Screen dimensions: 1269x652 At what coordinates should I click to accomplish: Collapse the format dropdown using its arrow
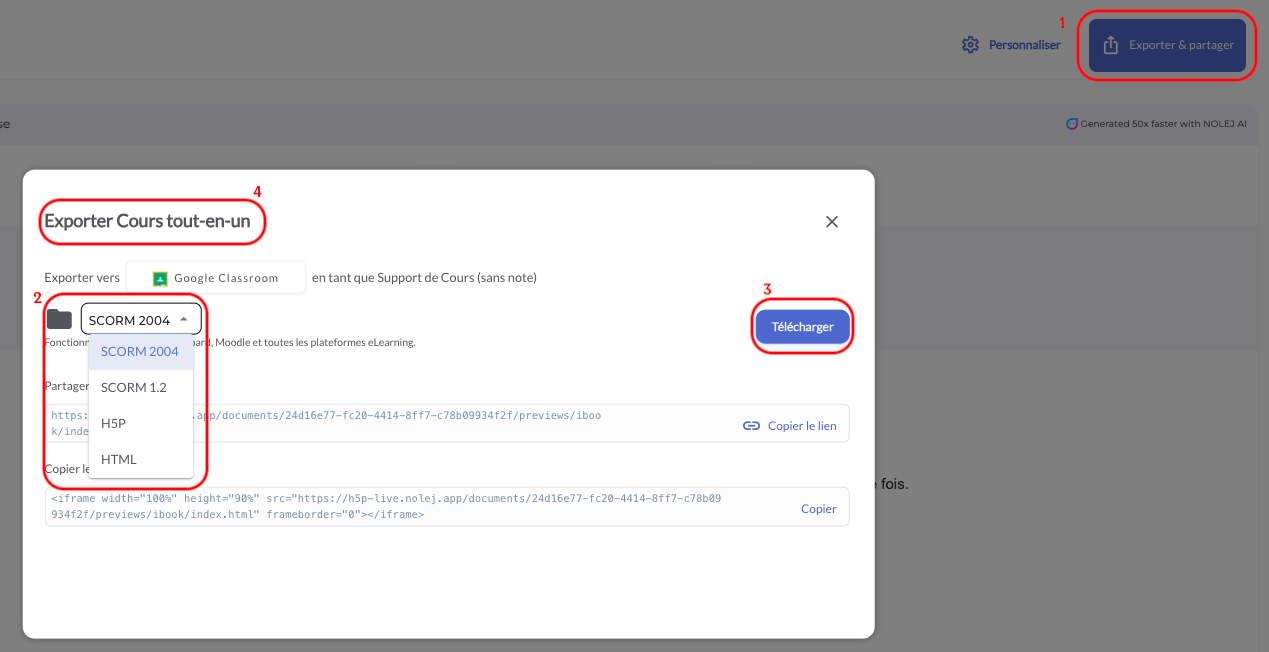[x=184, y=319]
